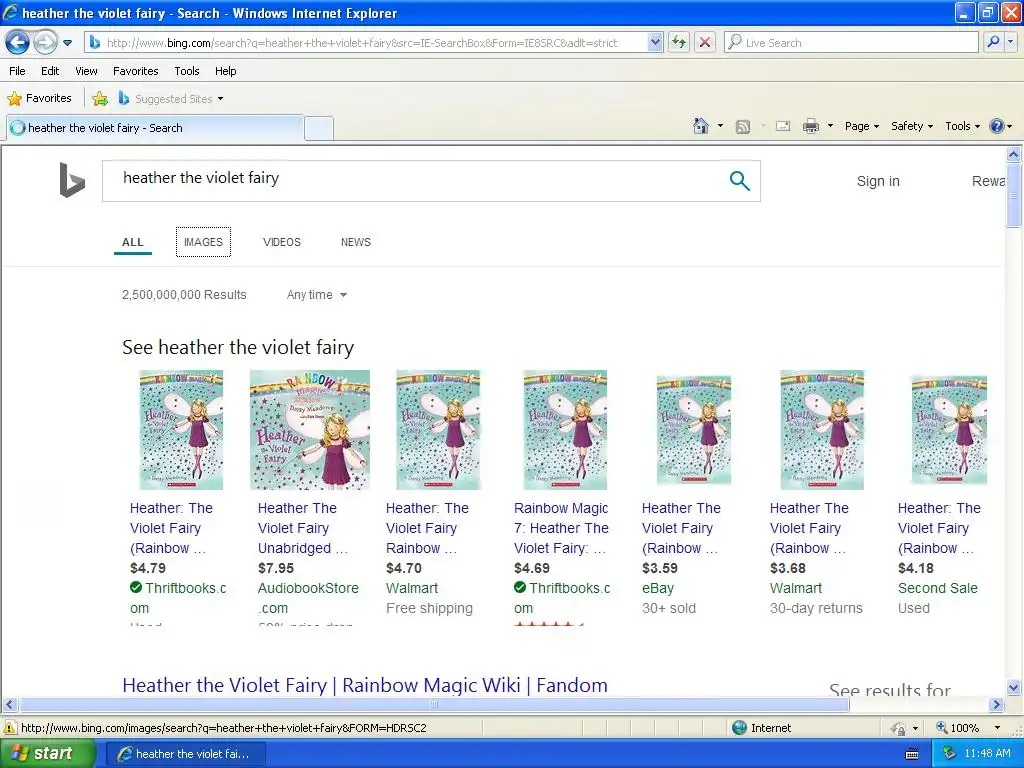Open 'Rainbow Magic 7: Heather The Violet Fairy' link
Viewport: 1024px width, 768px height.
(x=561, y=528)
